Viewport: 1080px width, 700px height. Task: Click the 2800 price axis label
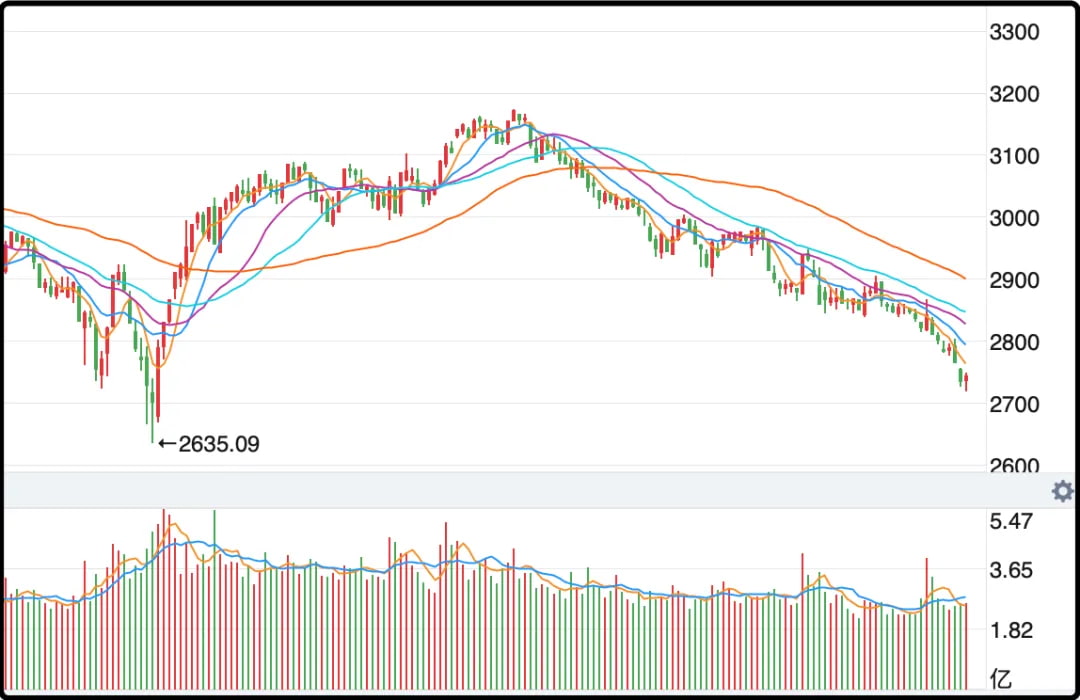click(1014, 342)
